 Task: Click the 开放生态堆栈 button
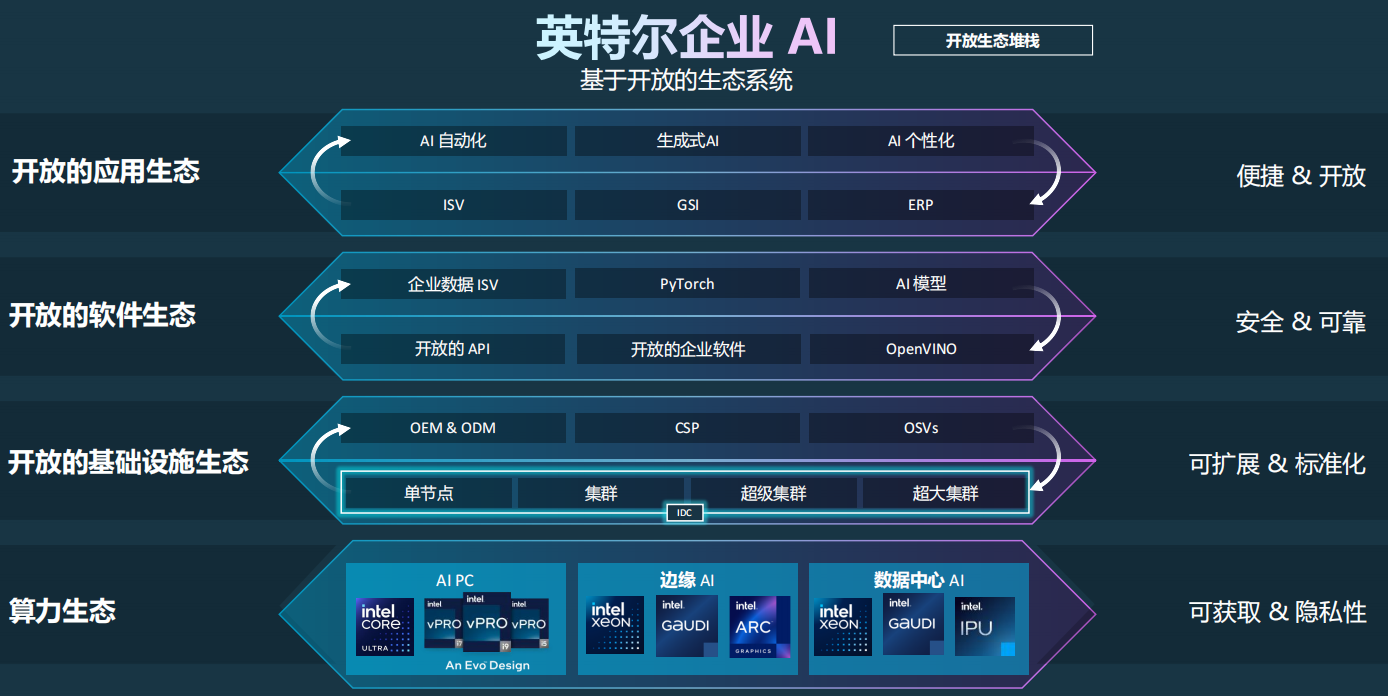pos(993,40)
